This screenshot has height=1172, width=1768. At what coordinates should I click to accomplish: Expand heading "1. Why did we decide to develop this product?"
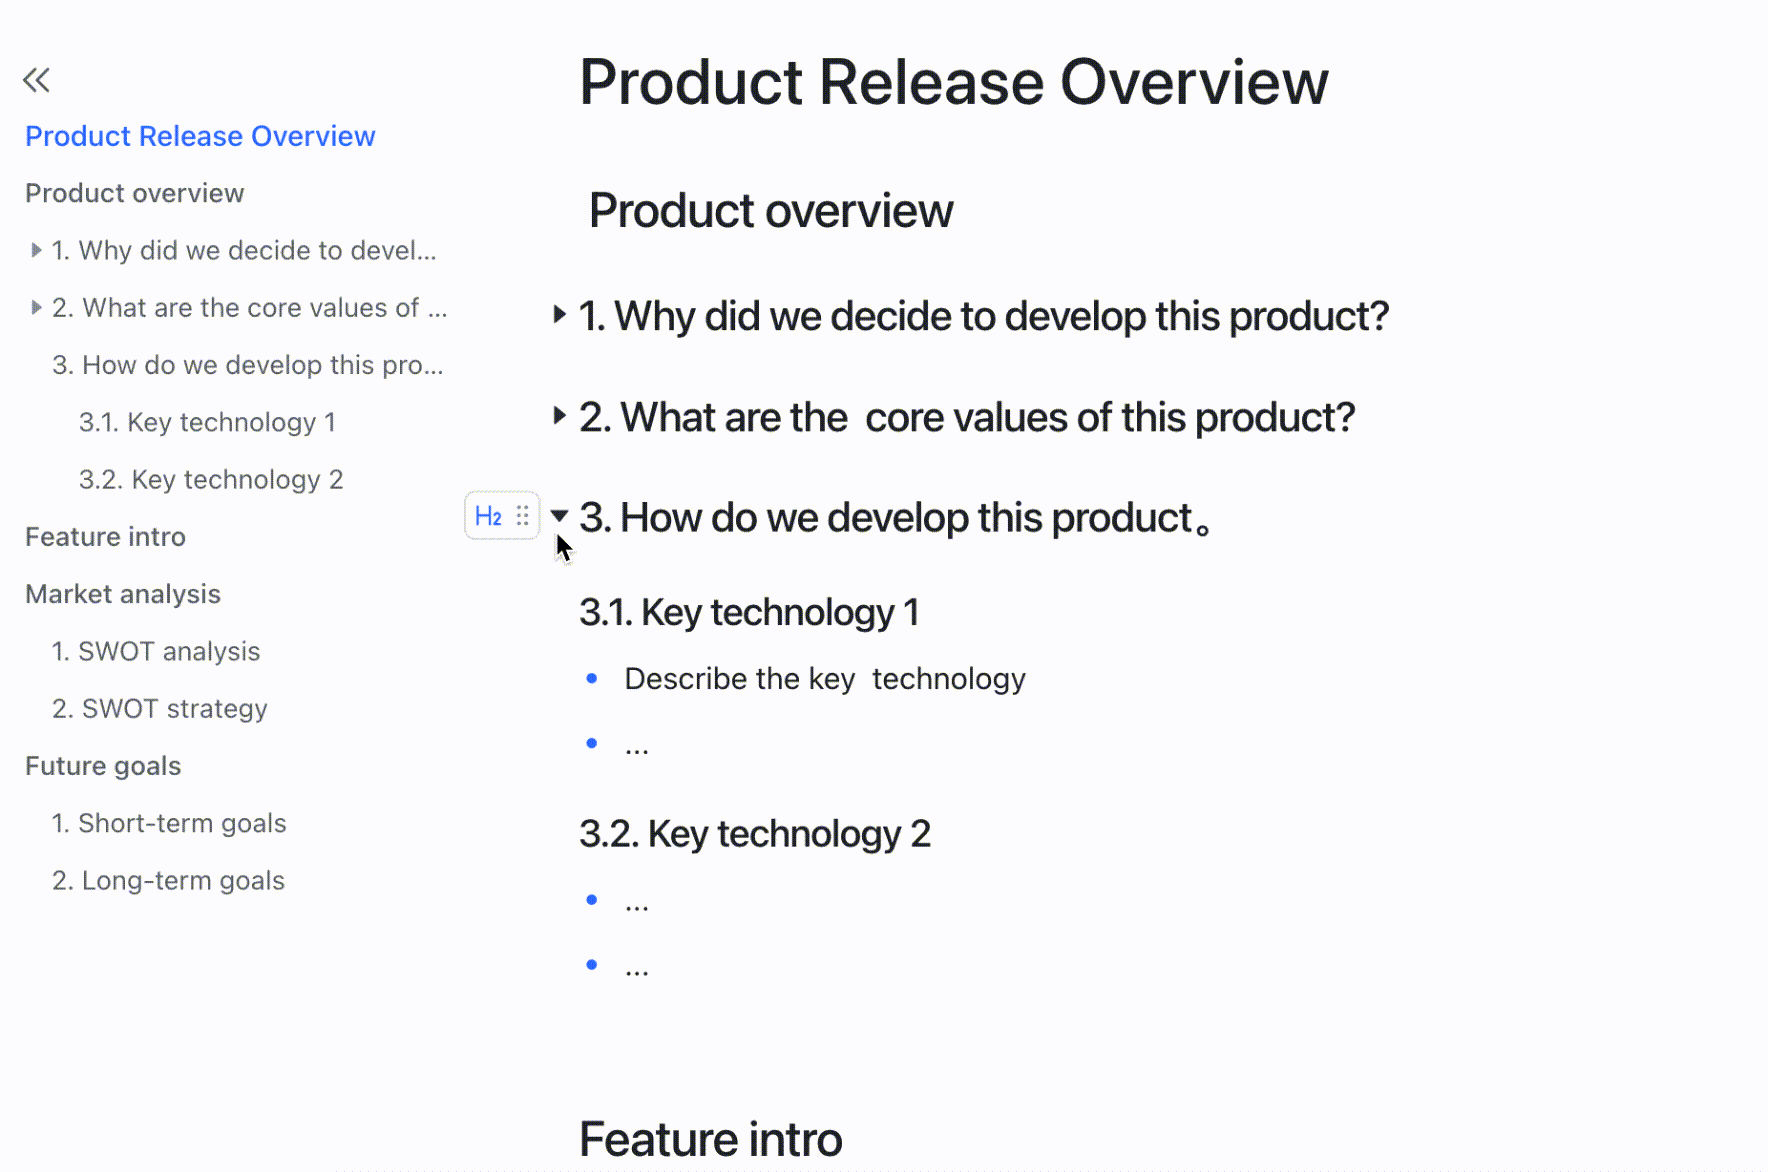coord(558,314)
